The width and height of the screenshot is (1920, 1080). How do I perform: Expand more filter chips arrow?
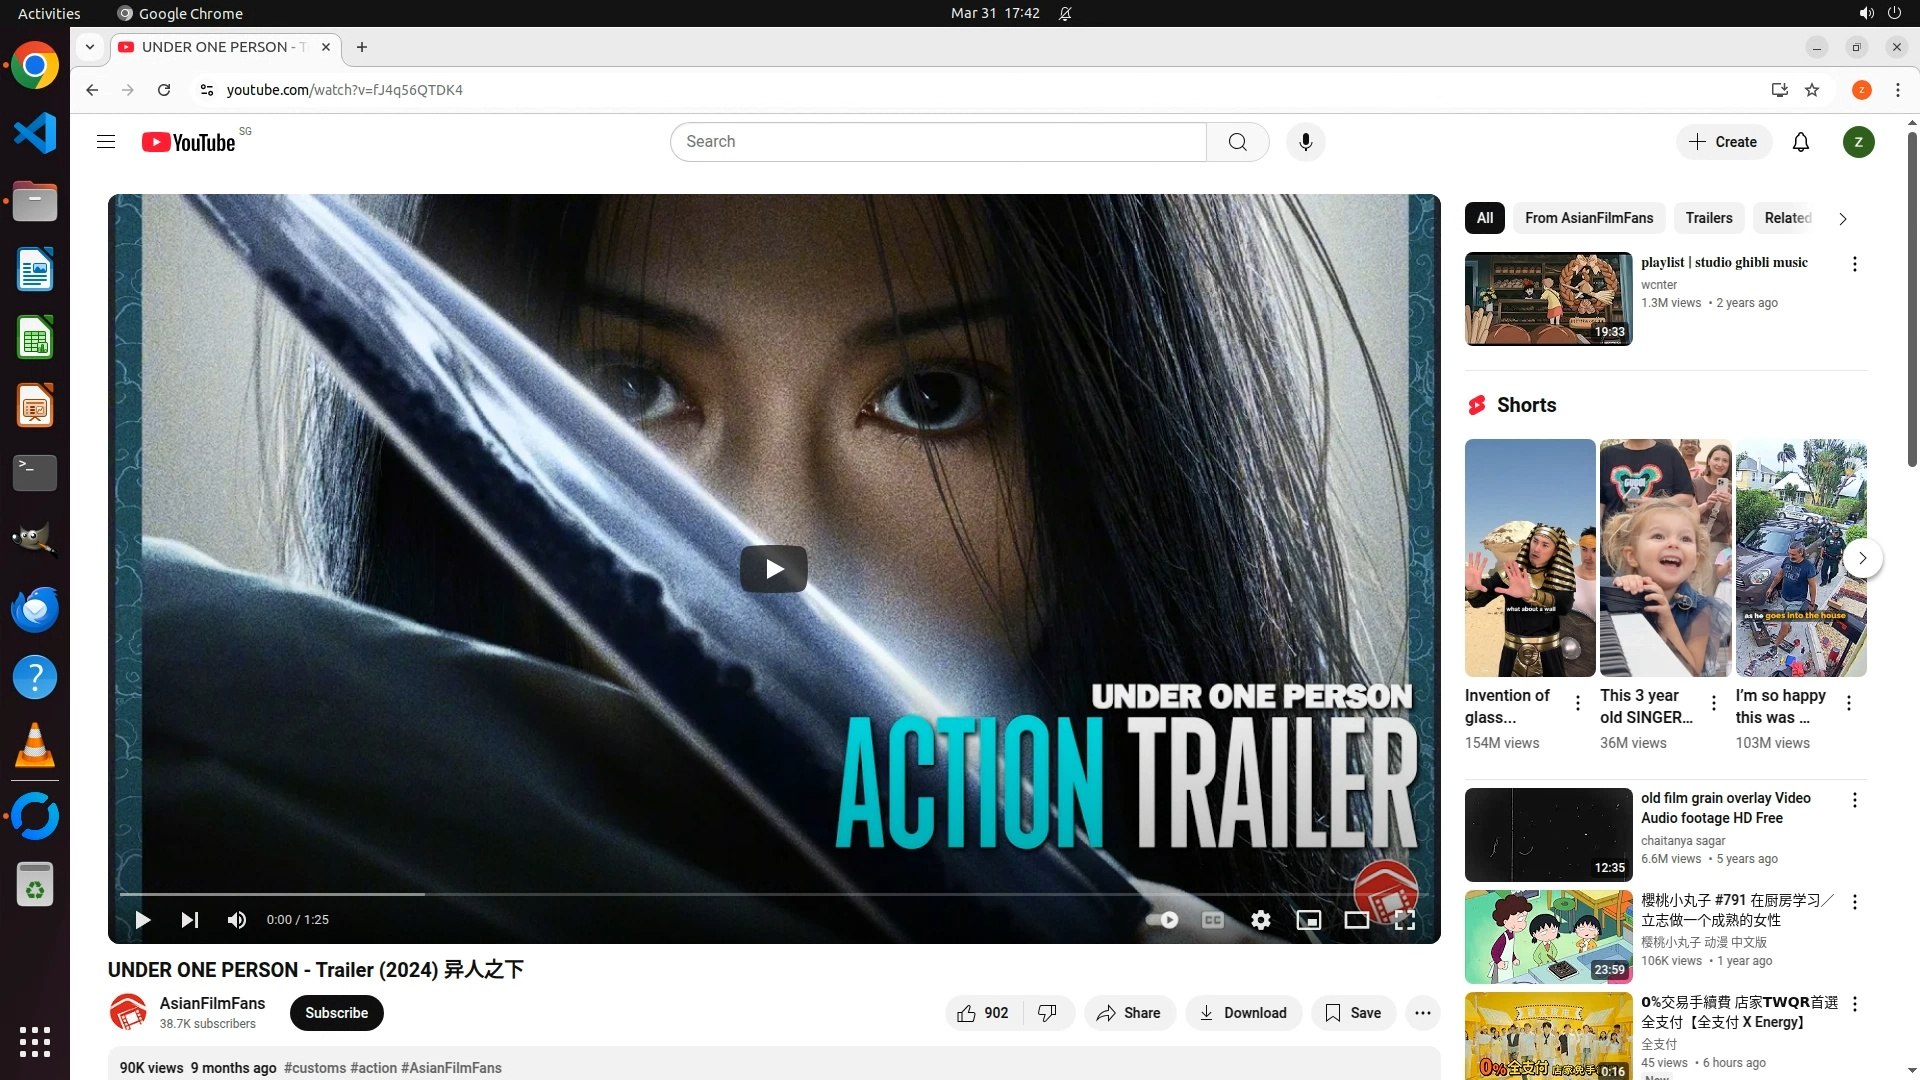point(1842,219)
